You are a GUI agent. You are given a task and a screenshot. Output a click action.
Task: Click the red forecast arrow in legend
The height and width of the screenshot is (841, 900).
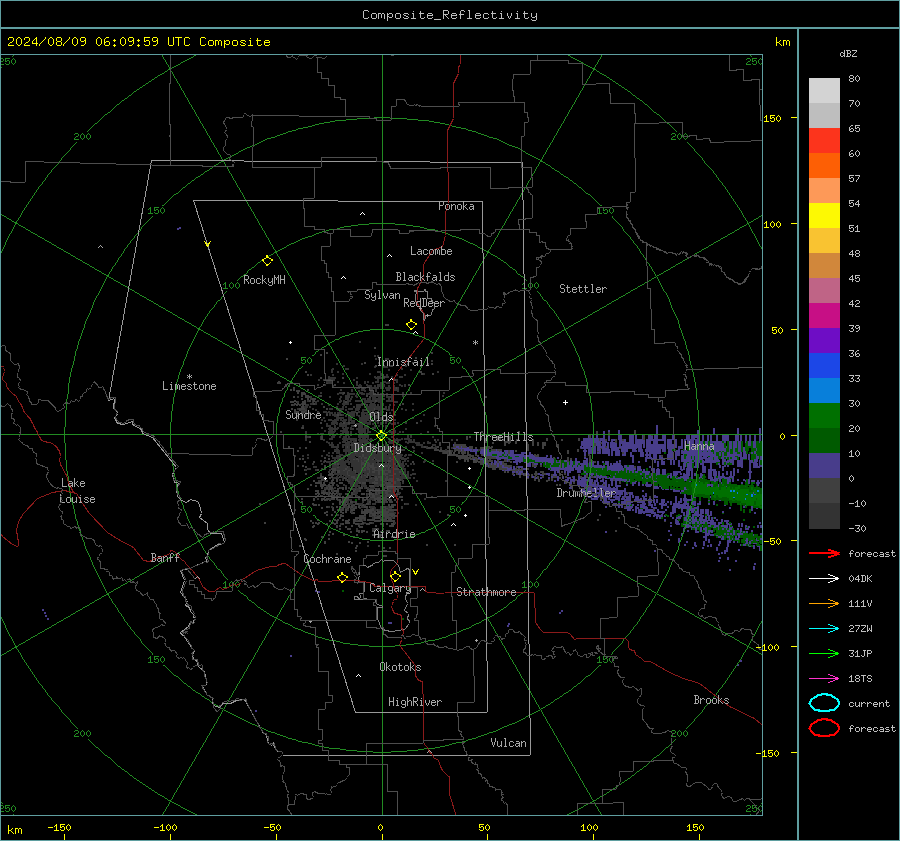[824, 553]
